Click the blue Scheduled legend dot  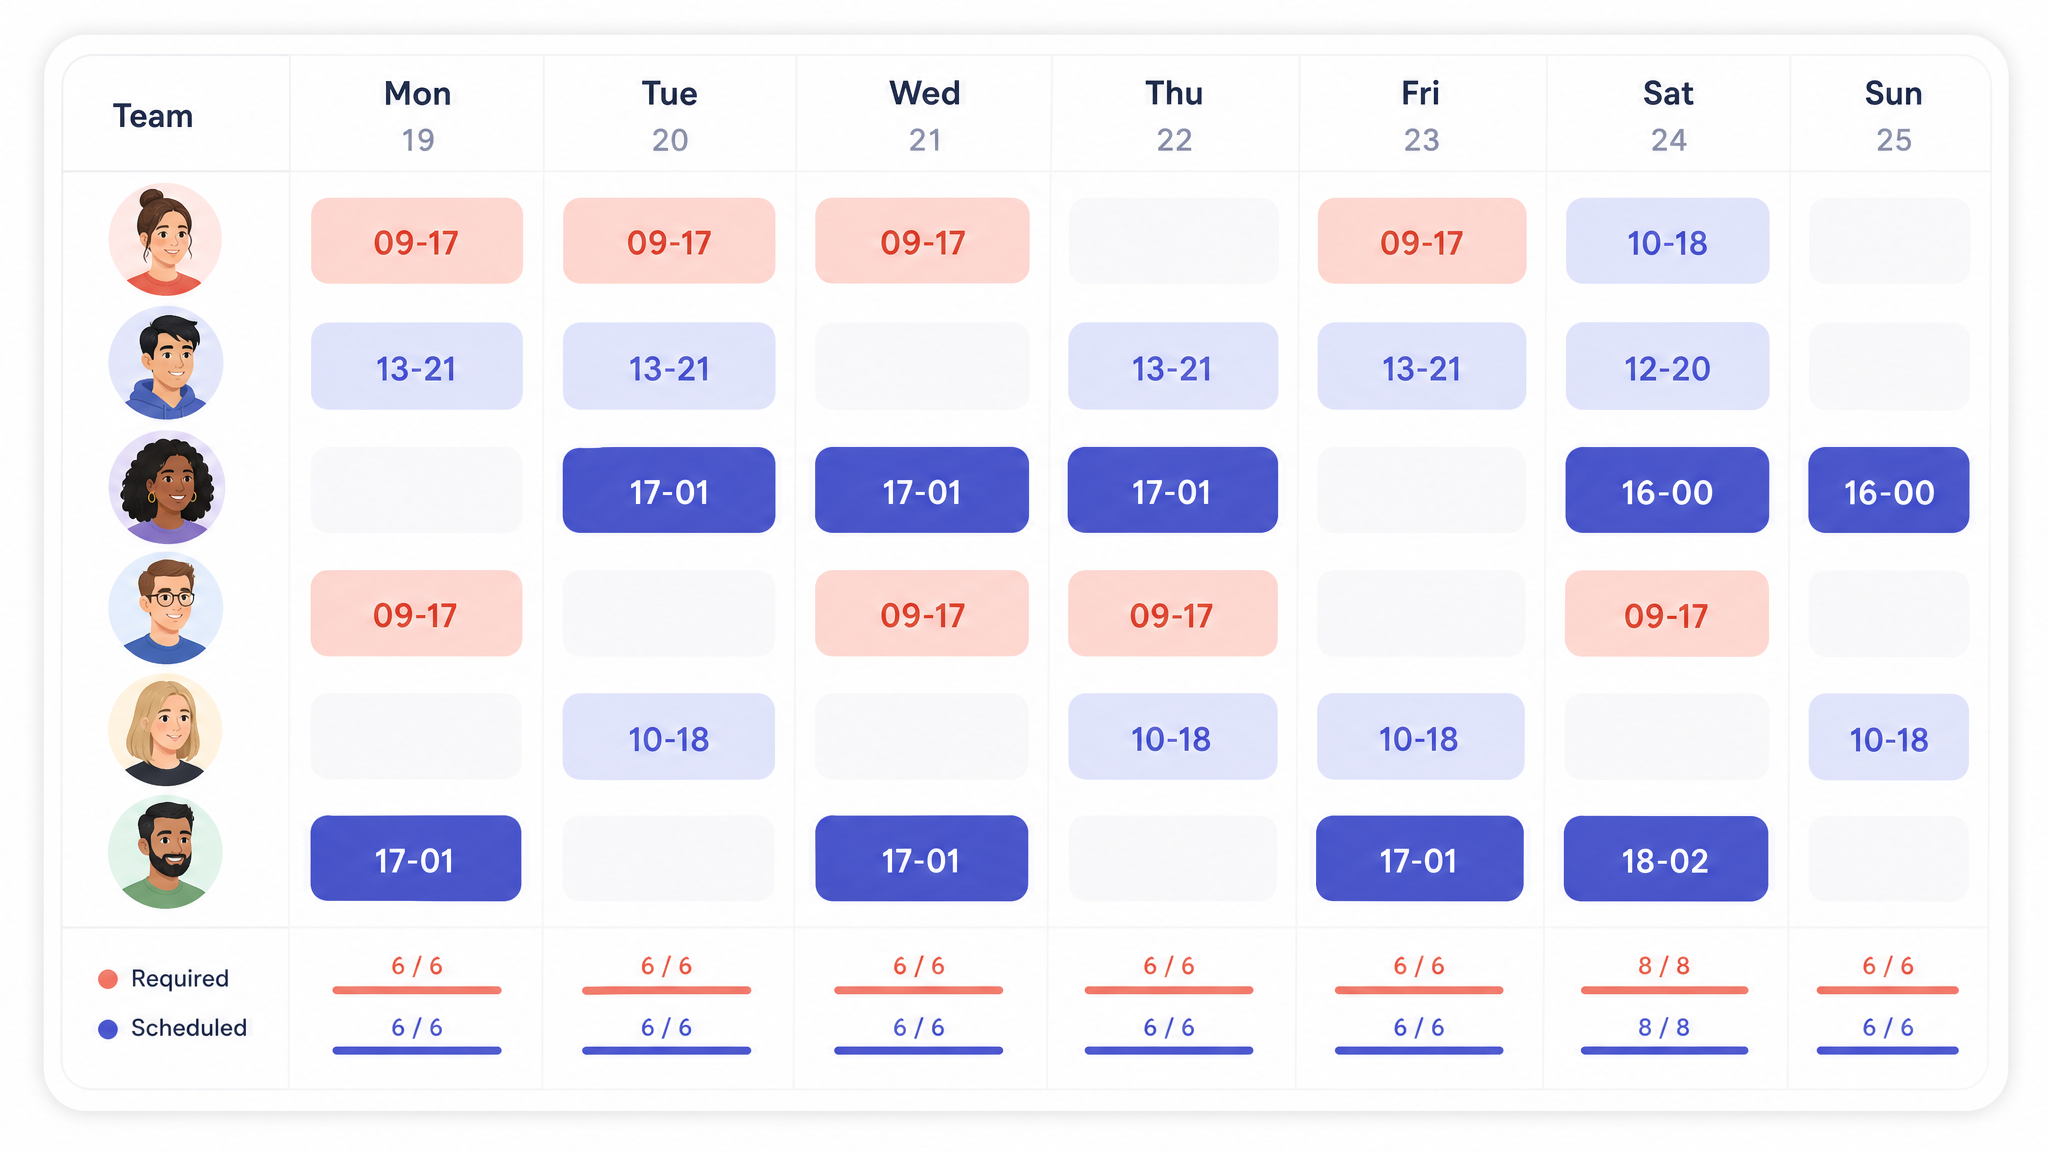click(108, 1029)
